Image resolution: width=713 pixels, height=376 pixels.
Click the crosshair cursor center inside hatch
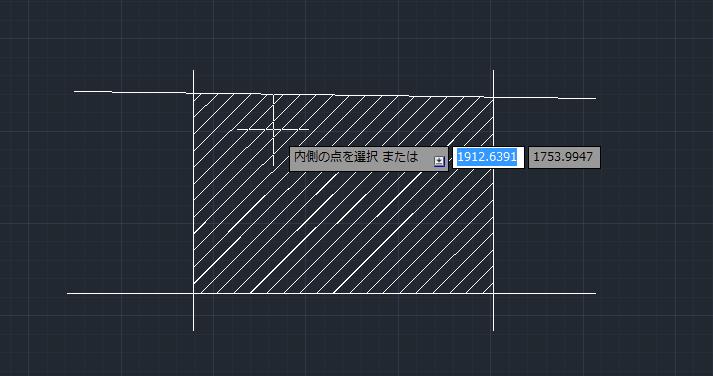pyautogui.click(x=273, y=130)
